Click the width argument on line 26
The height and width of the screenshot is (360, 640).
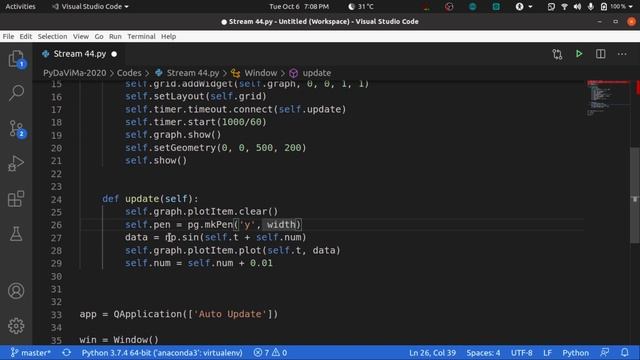(282, 224)
